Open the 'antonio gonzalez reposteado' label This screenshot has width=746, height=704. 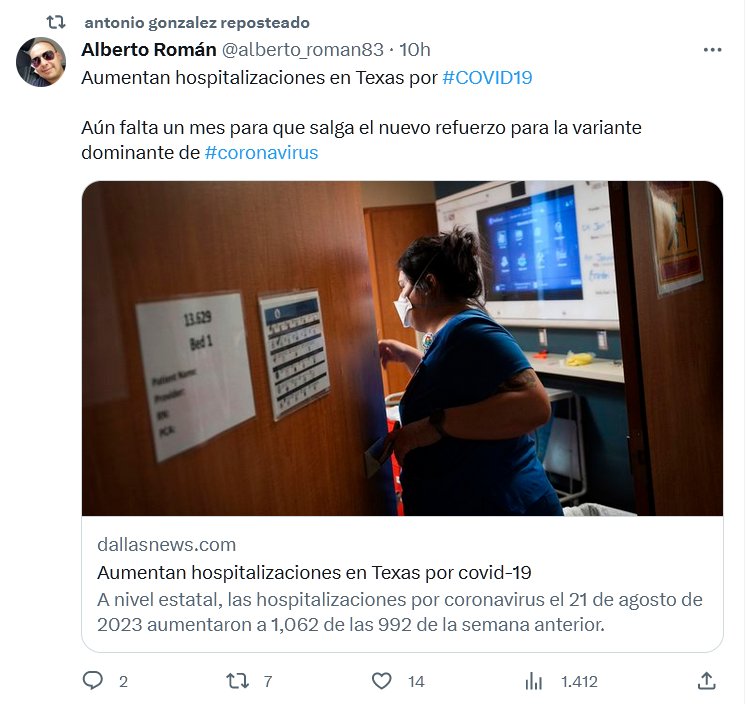pos(197,22)
